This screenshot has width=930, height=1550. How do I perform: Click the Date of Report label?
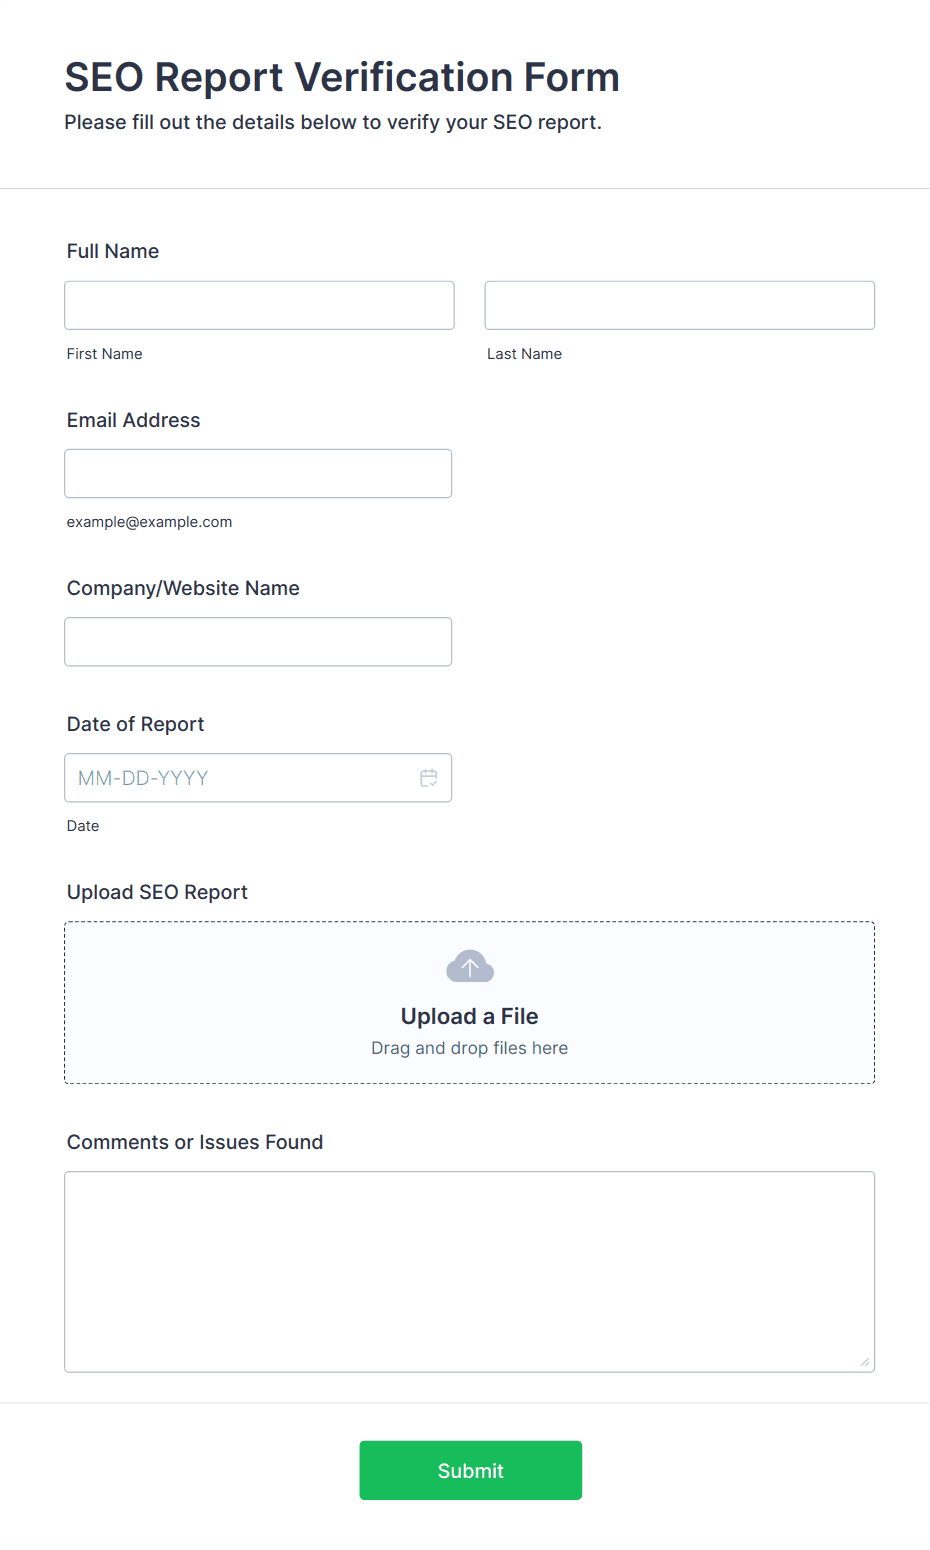tap(136, 724)
